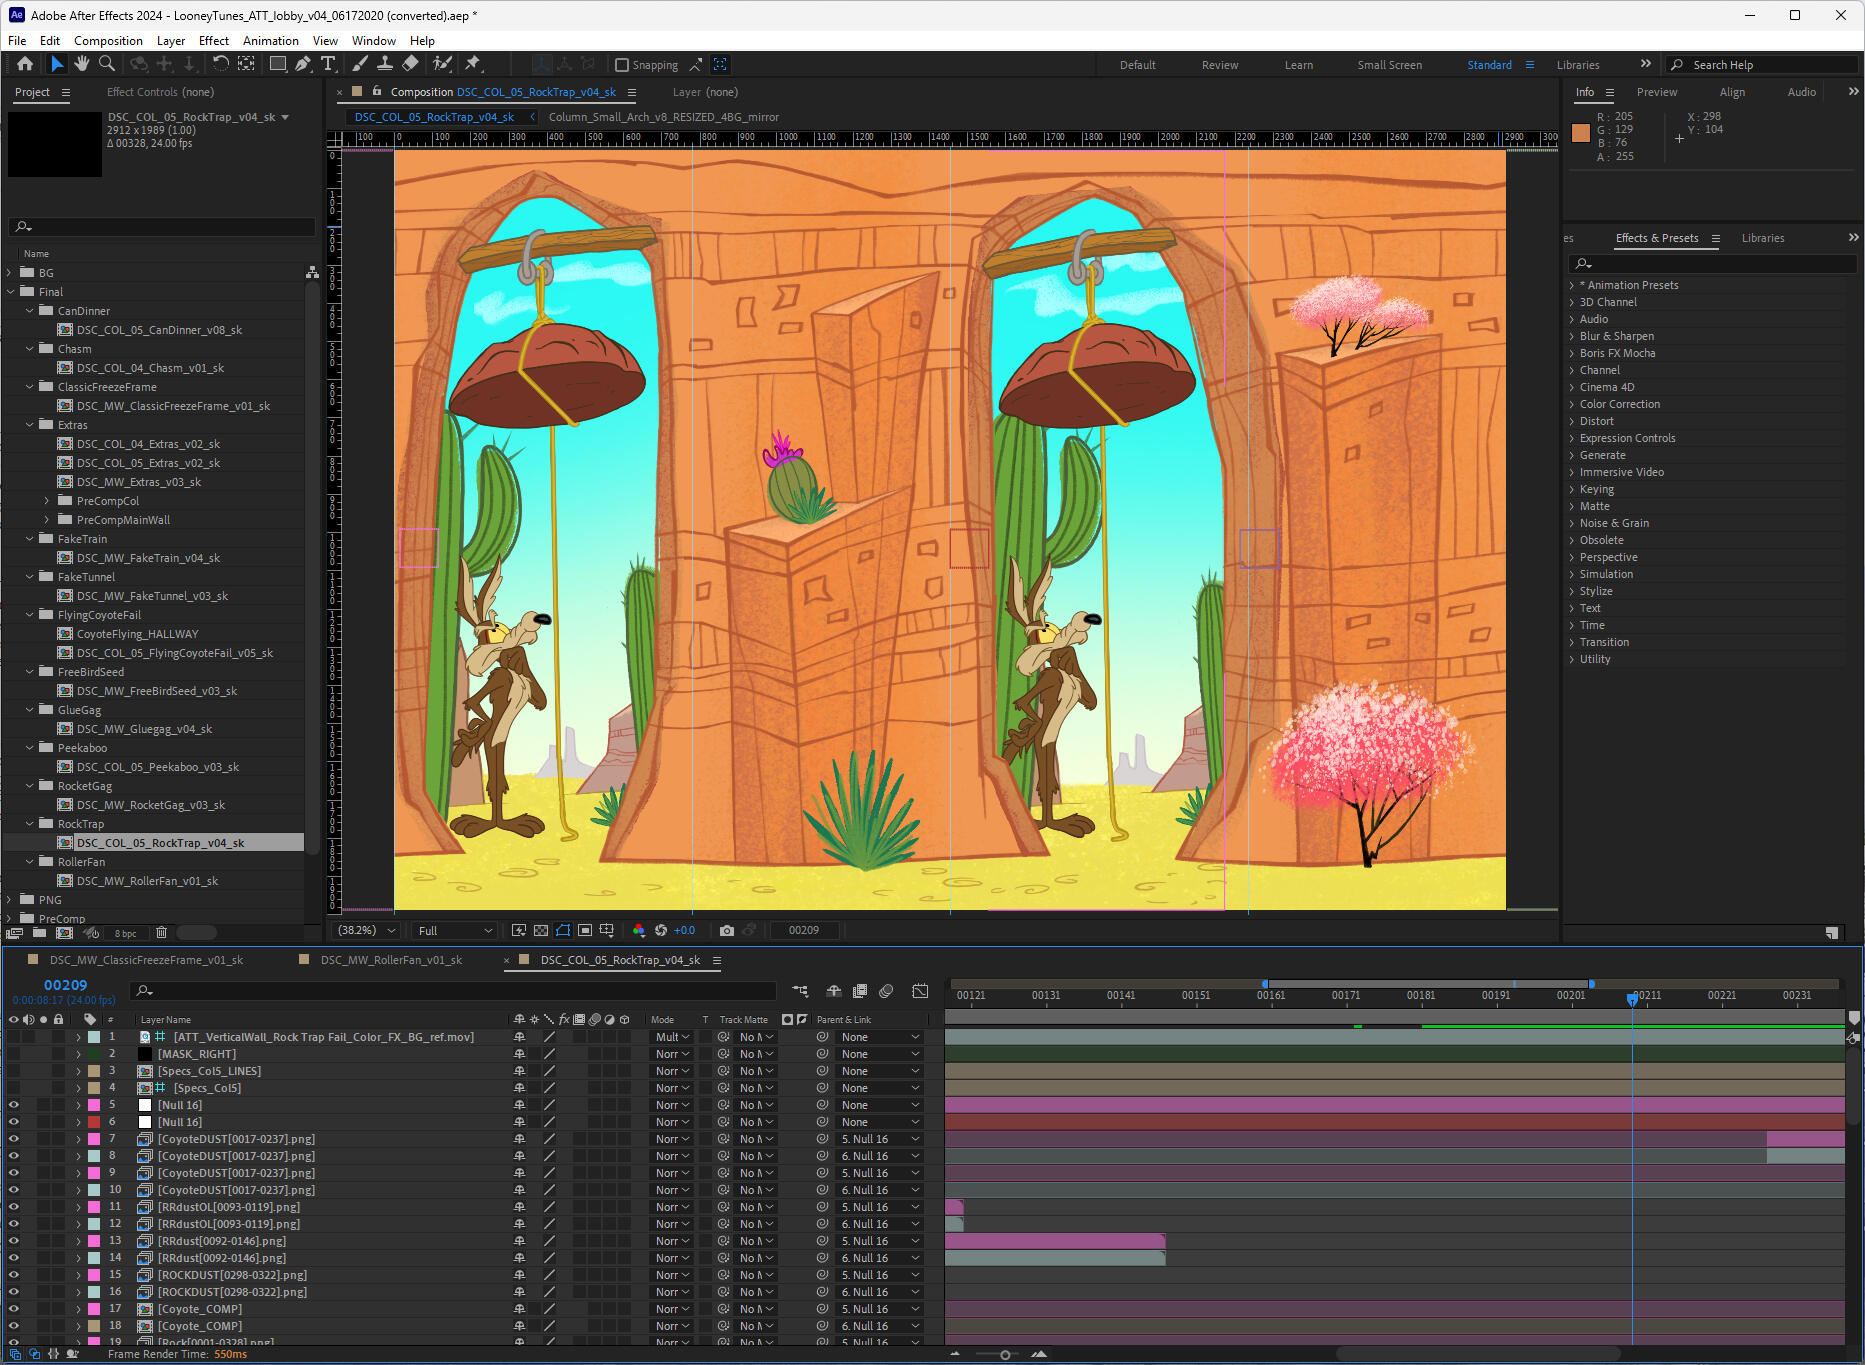Screen dimensions: 1865x1365
Task: Hide the Coyote_COMP layer 17
Action: pos(14,1308)
